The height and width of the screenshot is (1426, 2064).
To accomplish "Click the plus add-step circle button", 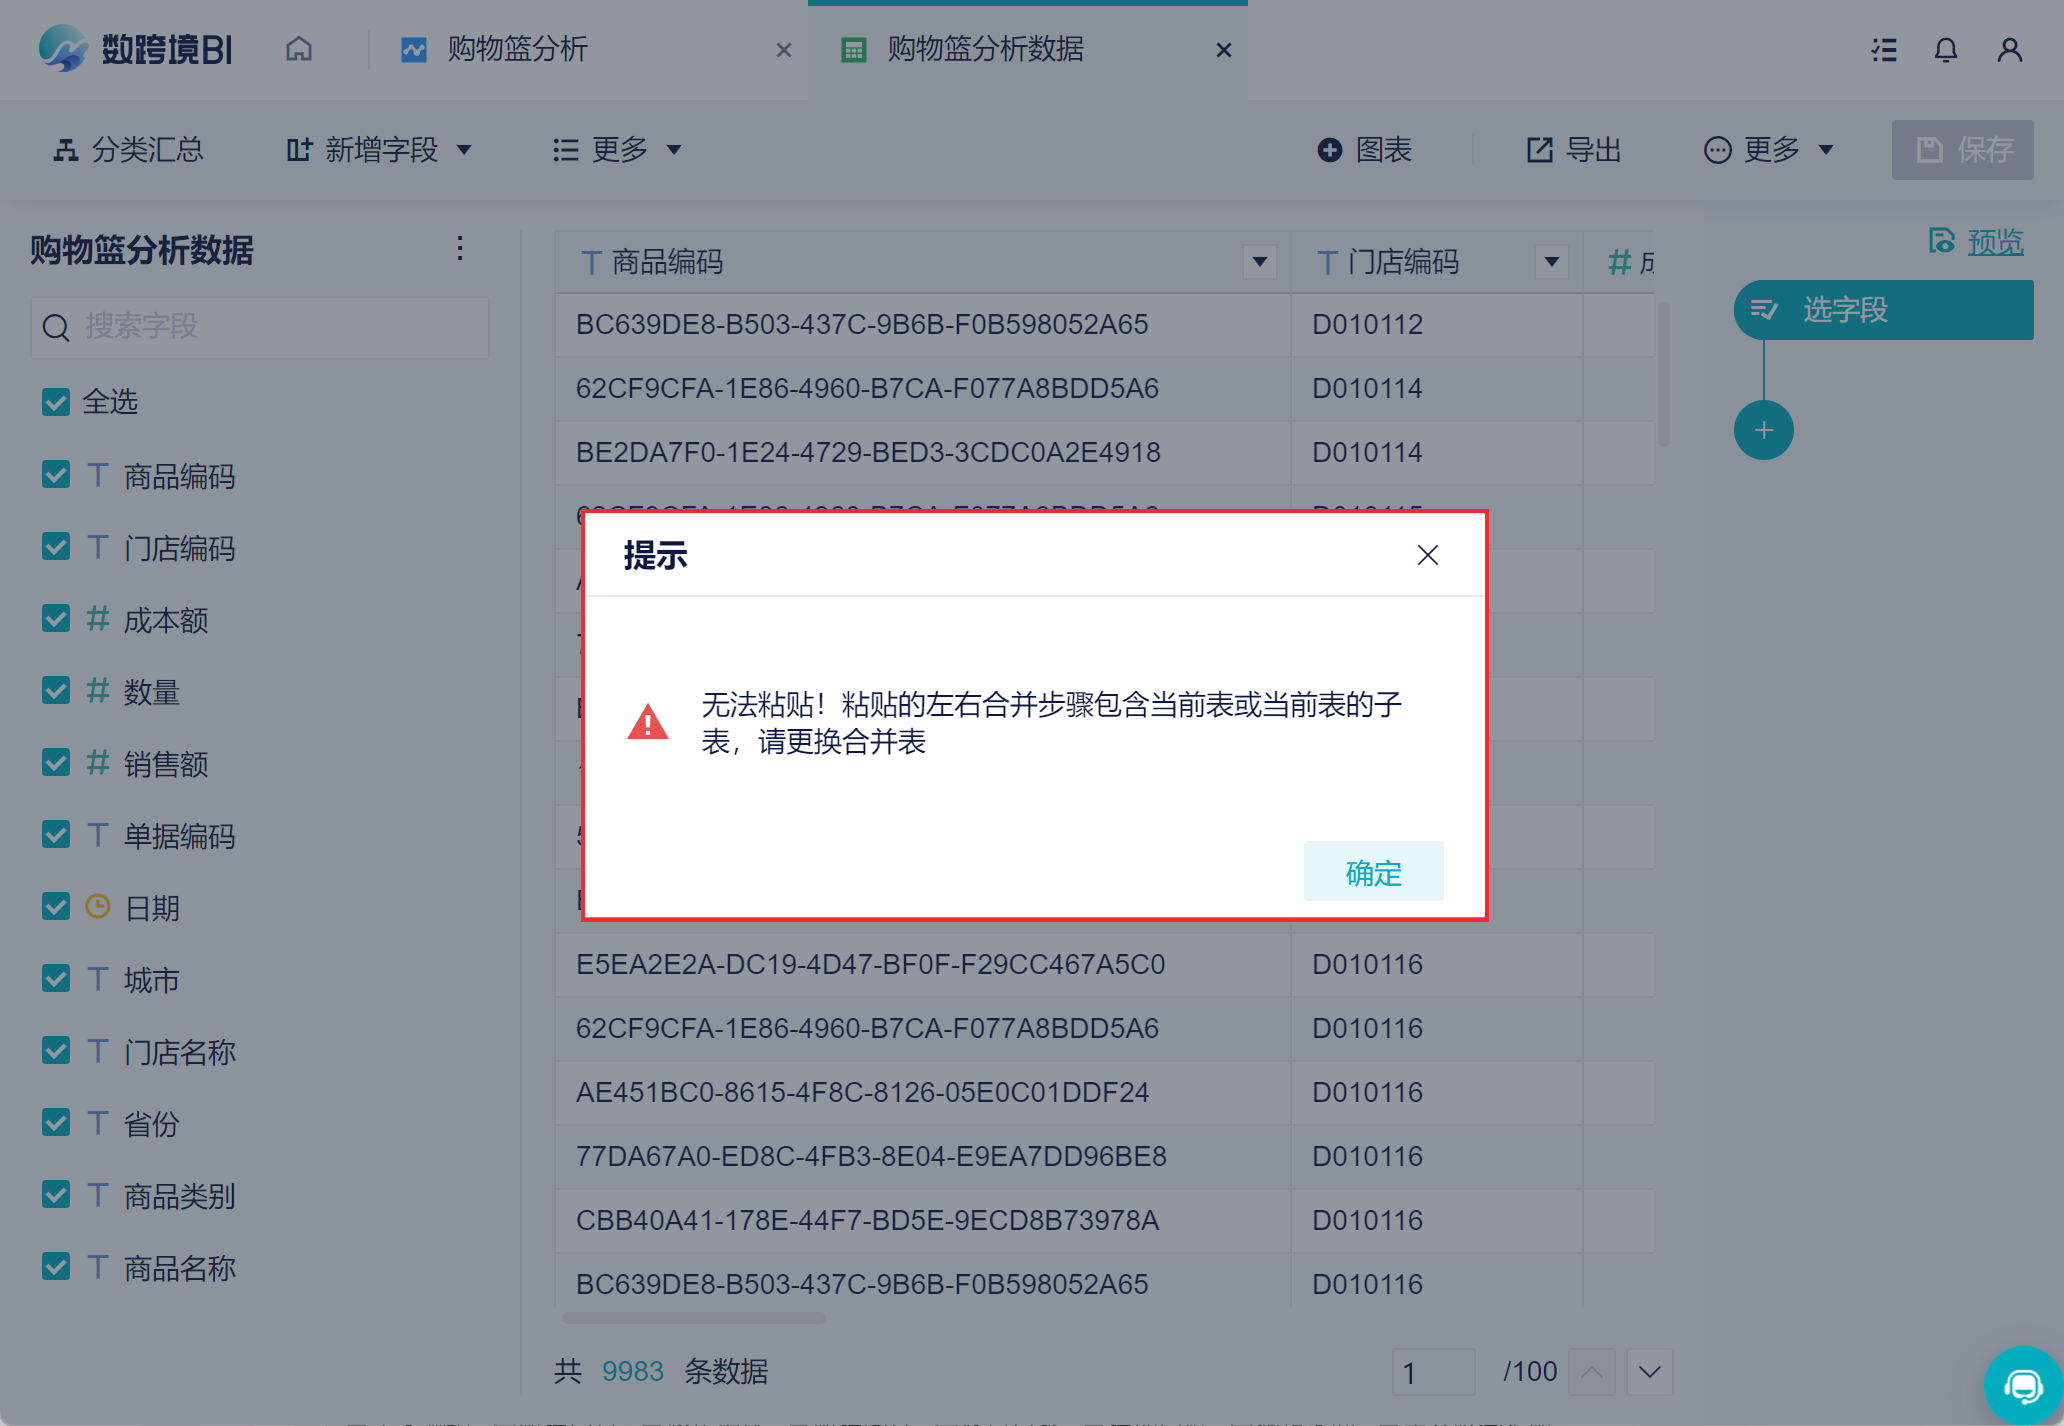I will click(1763, 430).
